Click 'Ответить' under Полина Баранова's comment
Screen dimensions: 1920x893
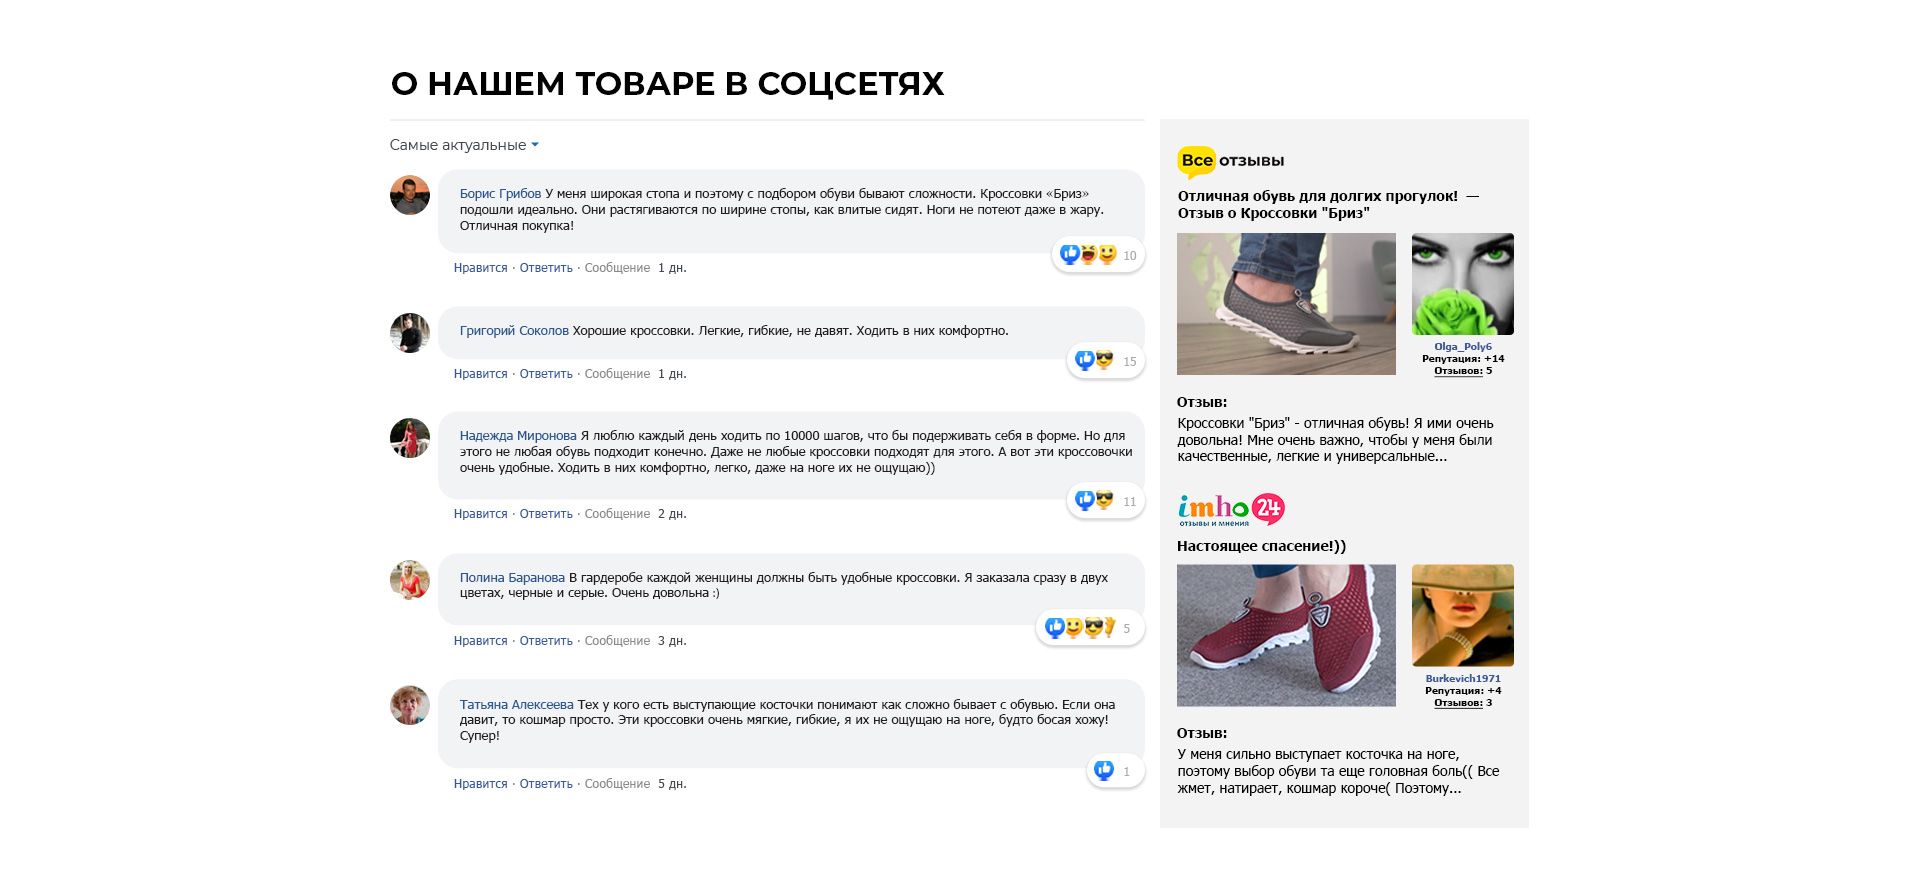546,641
